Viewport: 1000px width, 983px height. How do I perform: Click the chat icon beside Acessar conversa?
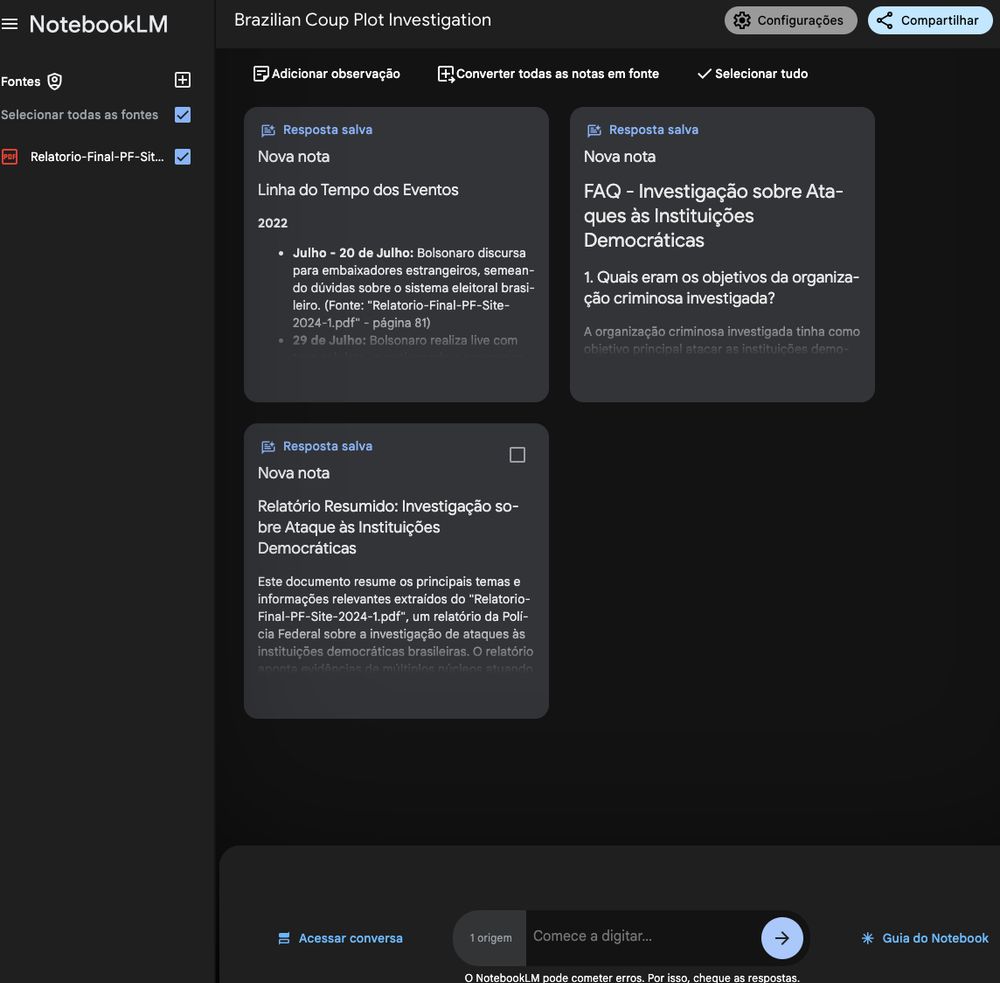[284, 938]
